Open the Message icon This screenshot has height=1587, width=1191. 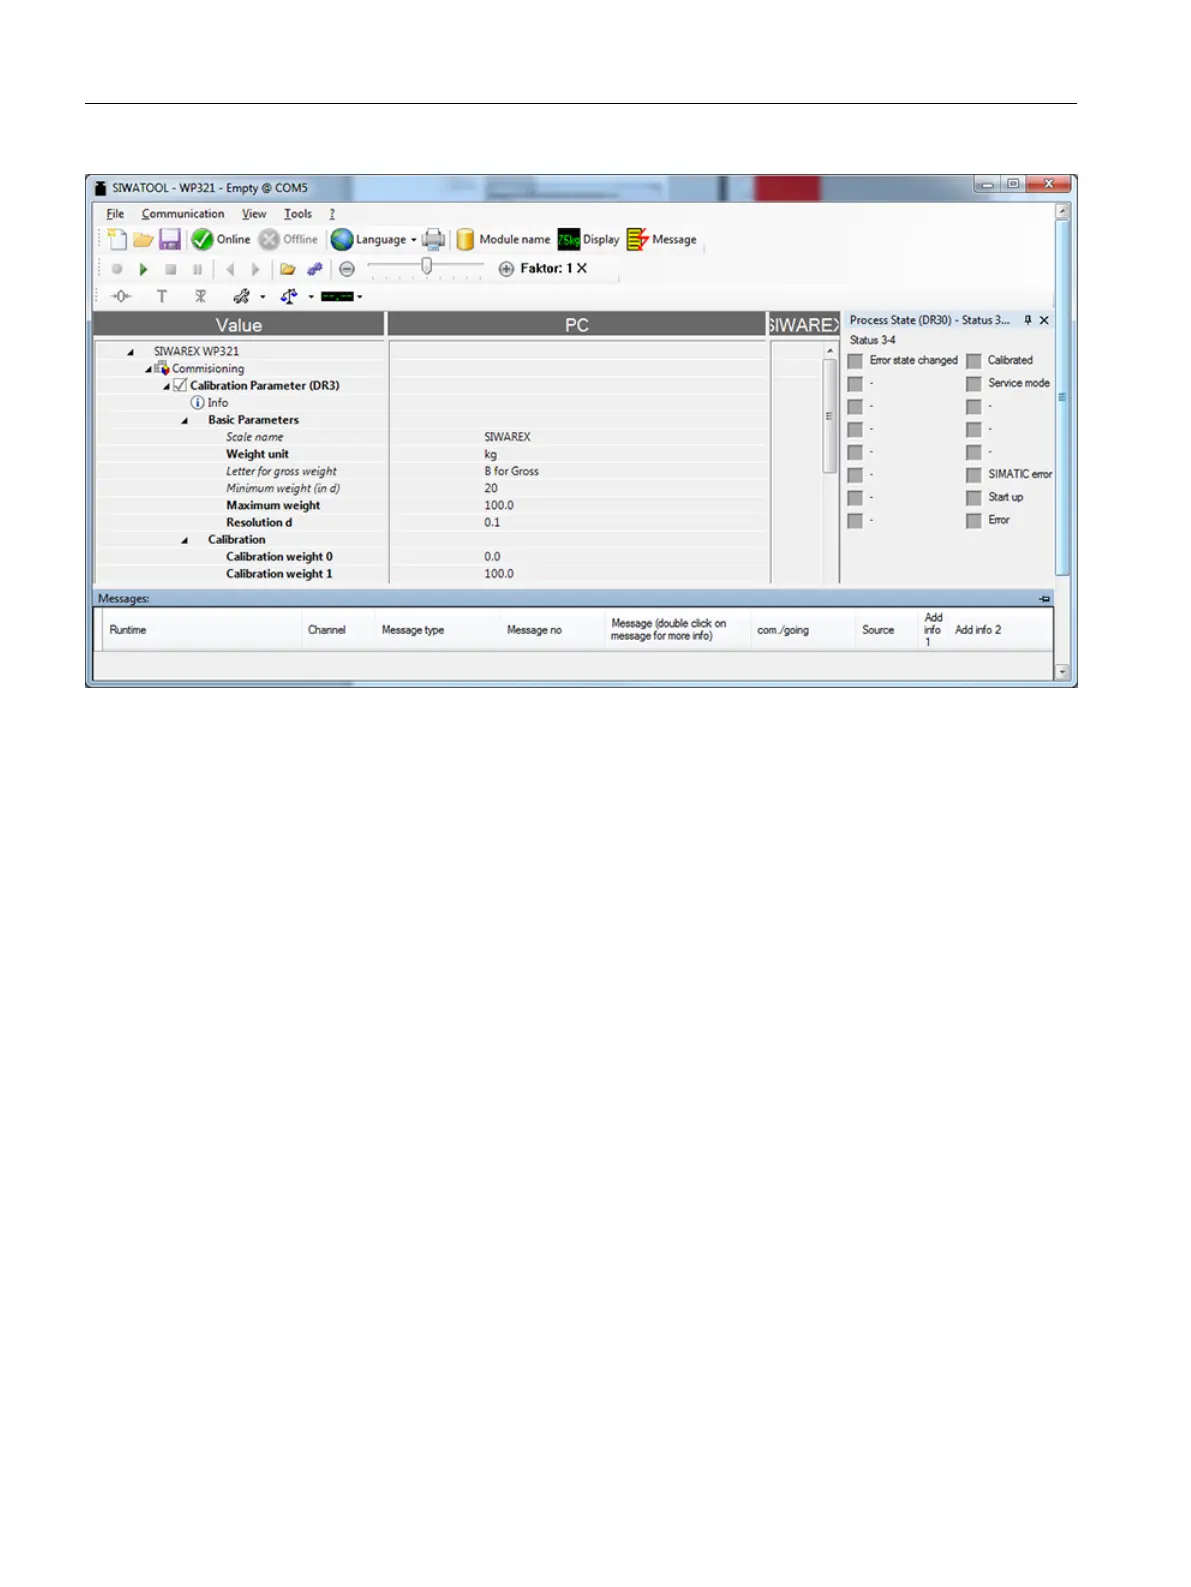(x=637, y=240)
